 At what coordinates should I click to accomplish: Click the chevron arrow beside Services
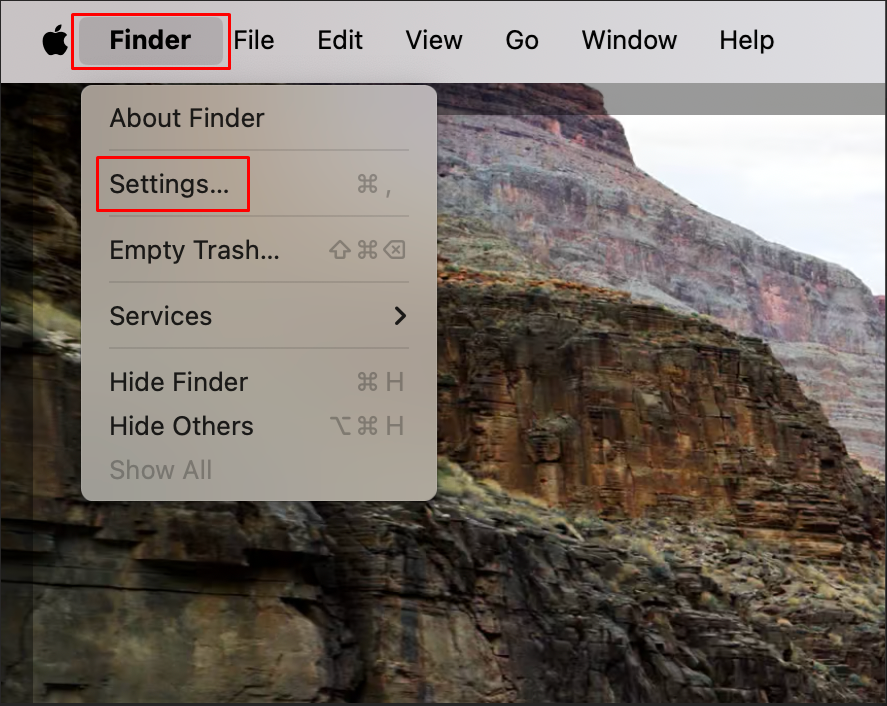401,316
